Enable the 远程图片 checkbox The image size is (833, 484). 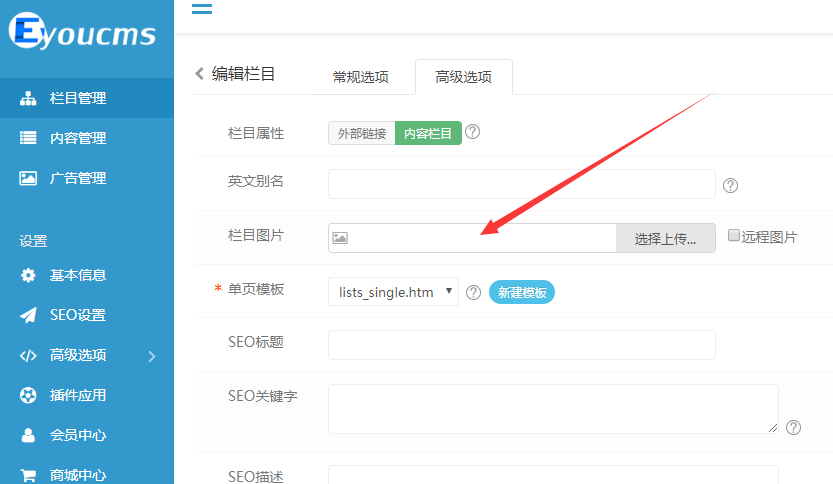coord(734,236)
